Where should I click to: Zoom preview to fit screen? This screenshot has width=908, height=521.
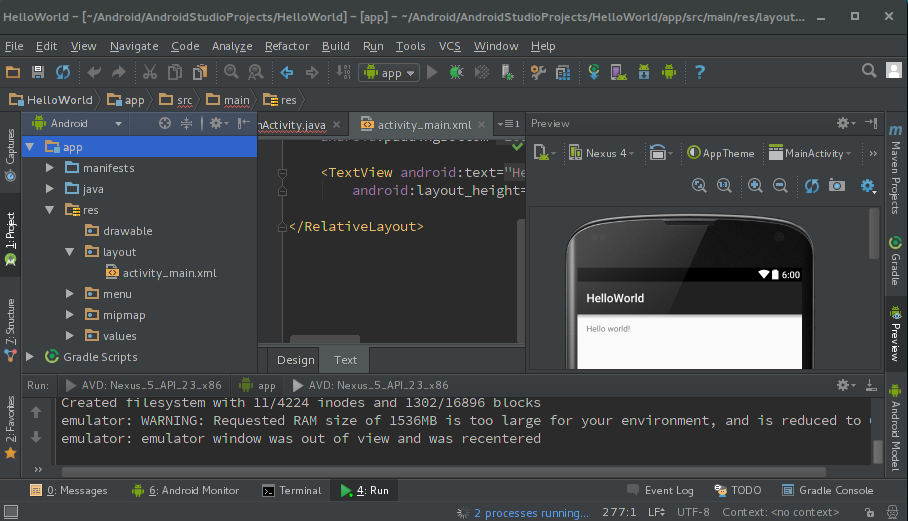click(x=699, y=185)
